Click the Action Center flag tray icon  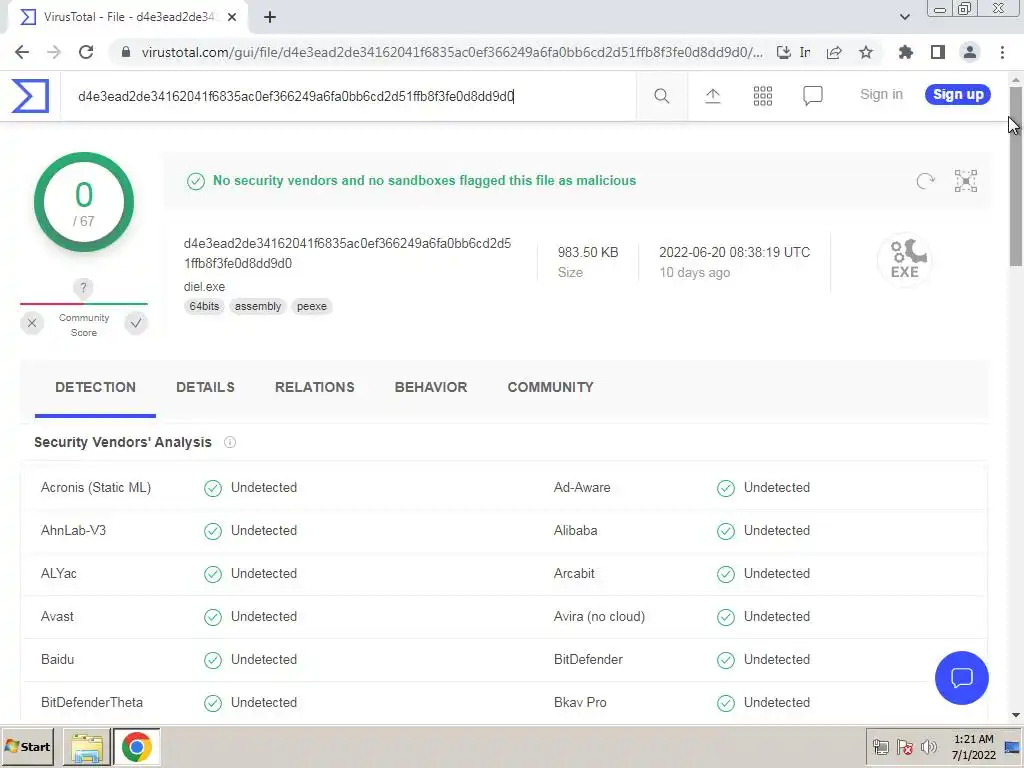point(904,747)
